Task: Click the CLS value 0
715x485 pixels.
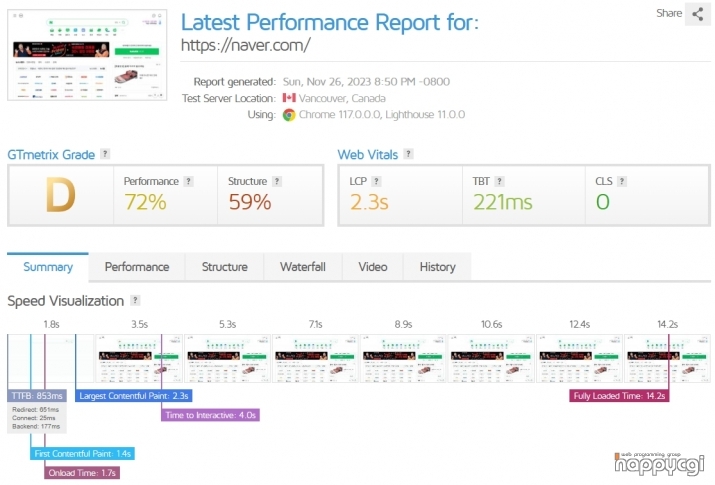Action: pyautogui.click(x=602, y=202)
